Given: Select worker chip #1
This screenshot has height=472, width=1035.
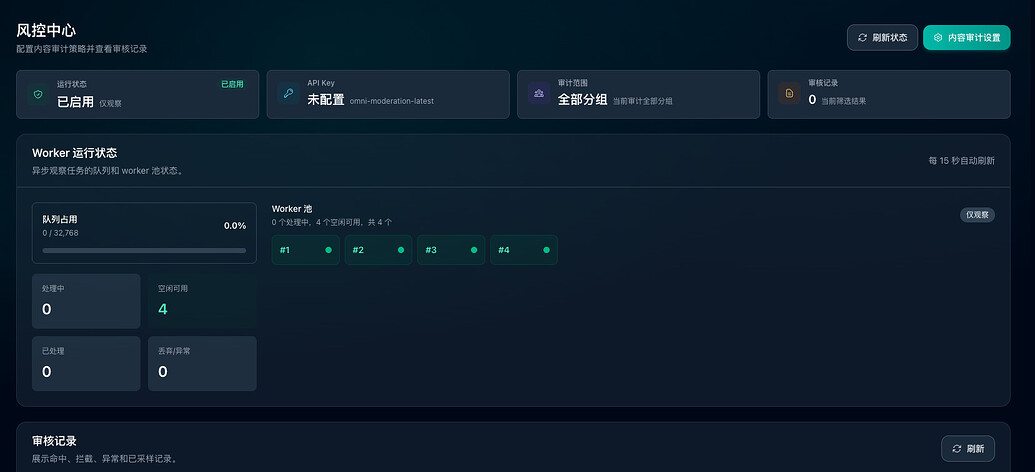Looking at the screenshot, I should pyautogui.click(x=306, y=250).
